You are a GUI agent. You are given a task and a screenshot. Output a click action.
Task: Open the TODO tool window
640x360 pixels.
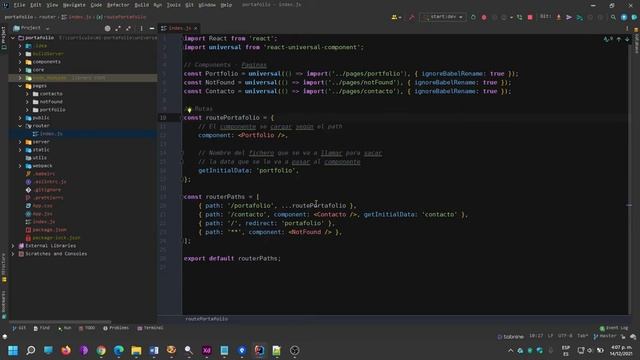click(x=87, y=328)
